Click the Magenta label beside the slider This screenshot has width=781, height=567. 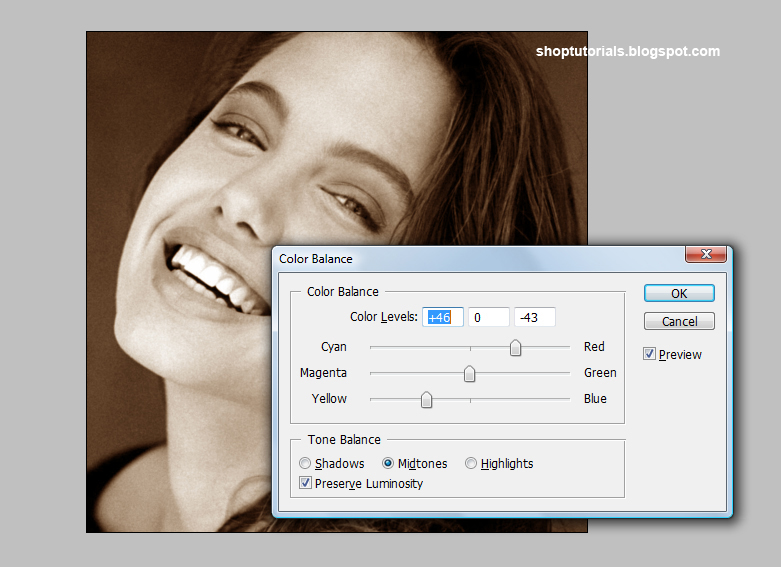point(323,373)
